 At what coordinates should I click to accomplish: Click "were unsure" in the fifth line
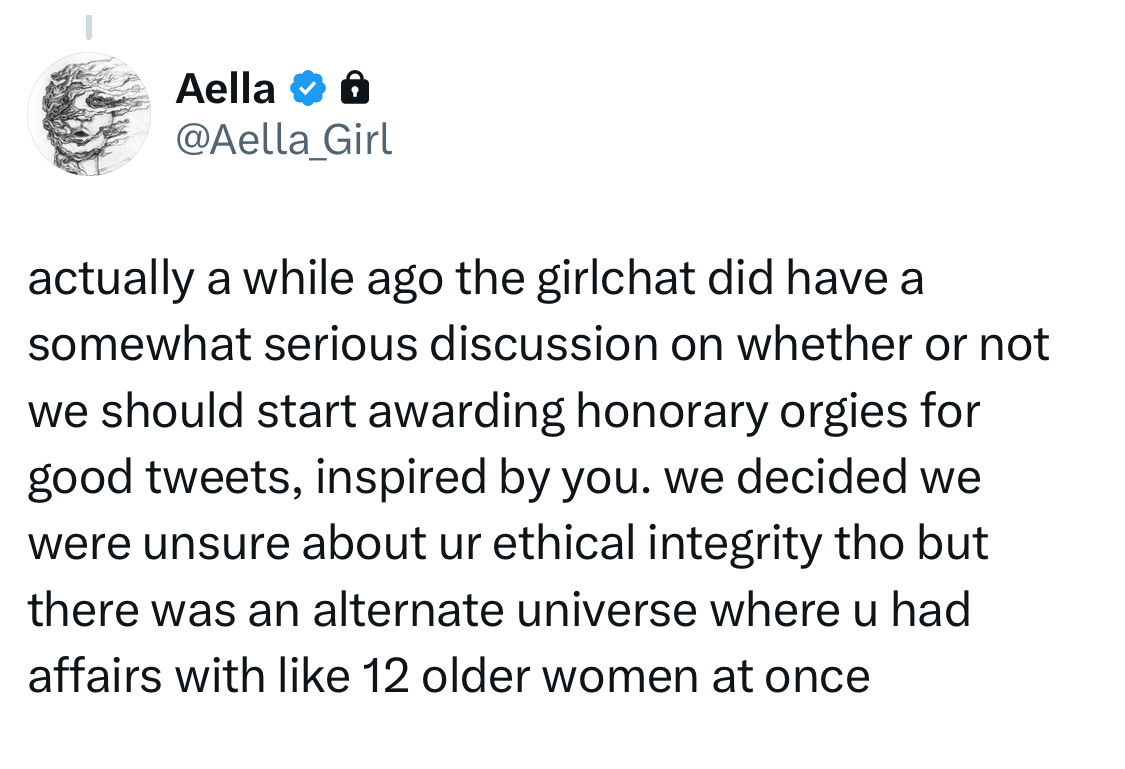159,543
